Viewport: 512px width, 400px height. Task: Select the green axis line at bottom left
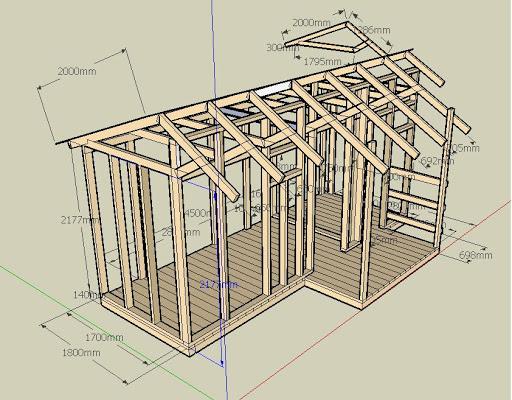pyautogui.click(x=100, y=333)
